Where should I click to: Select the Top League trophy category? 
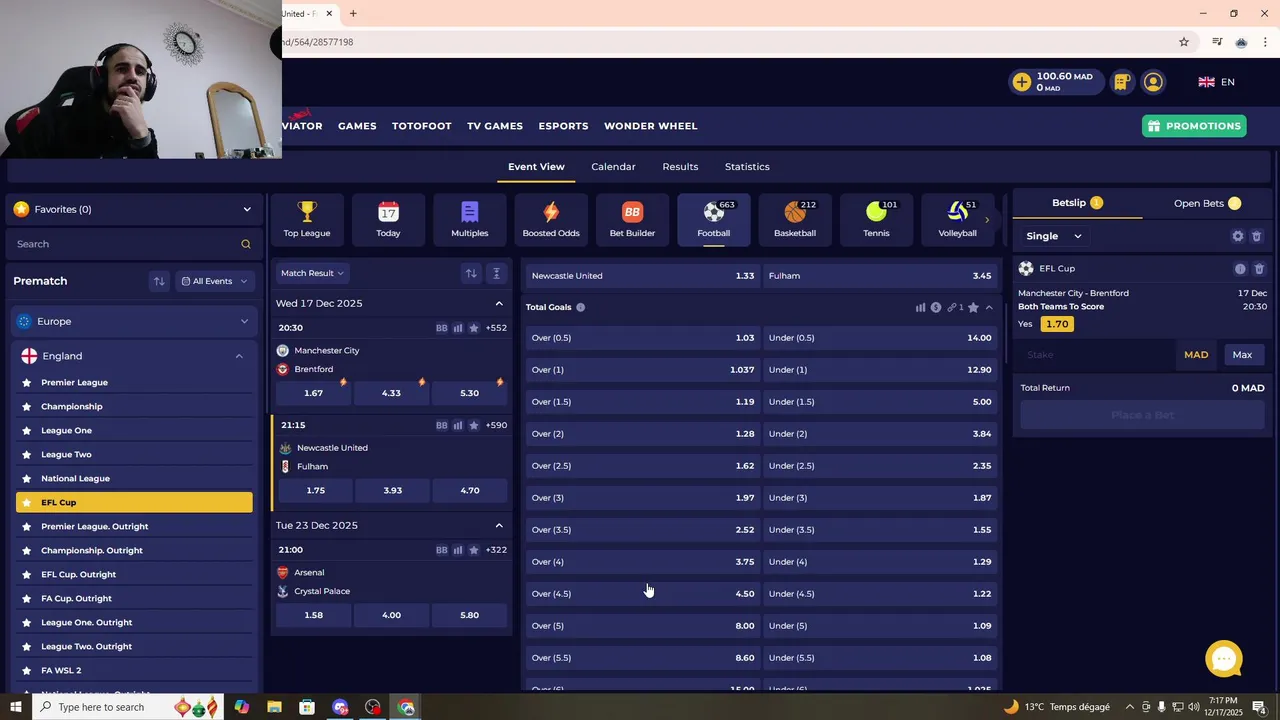tap(307, 219)
